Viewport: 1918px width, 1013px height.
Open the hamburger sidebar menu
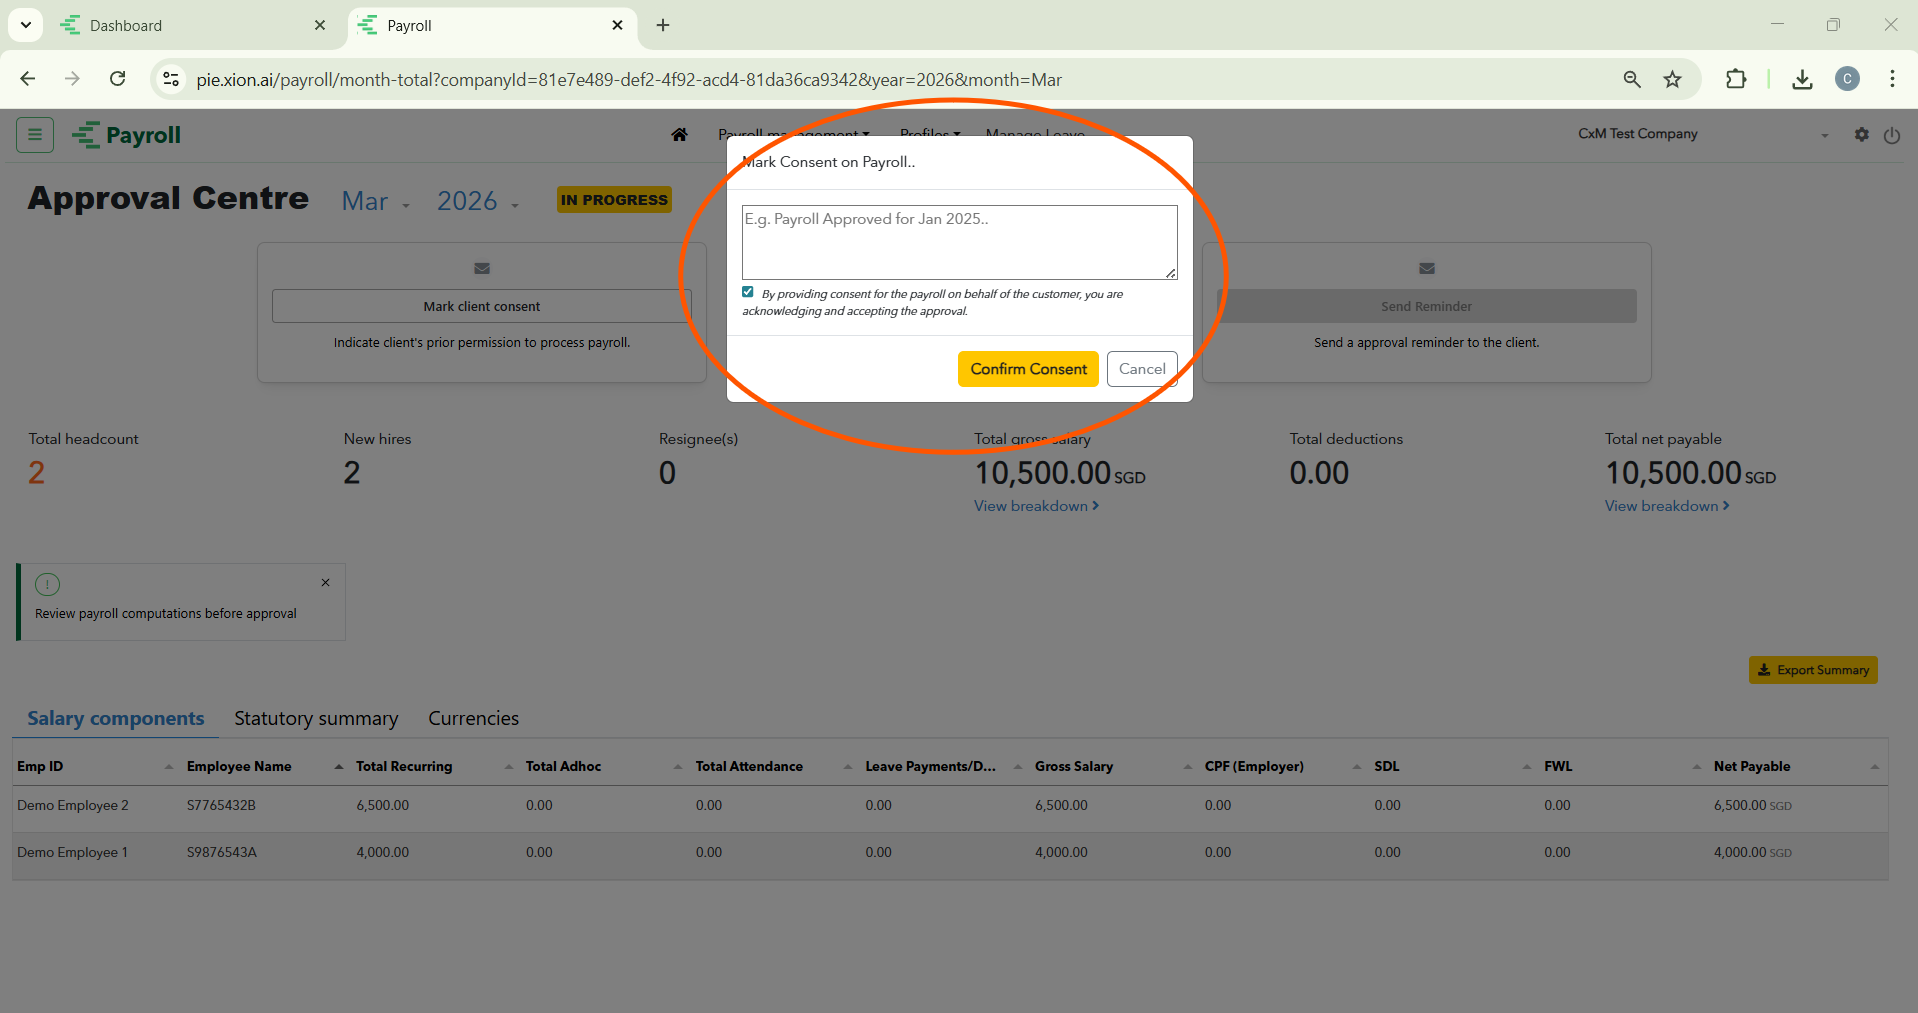coord(35,135)
